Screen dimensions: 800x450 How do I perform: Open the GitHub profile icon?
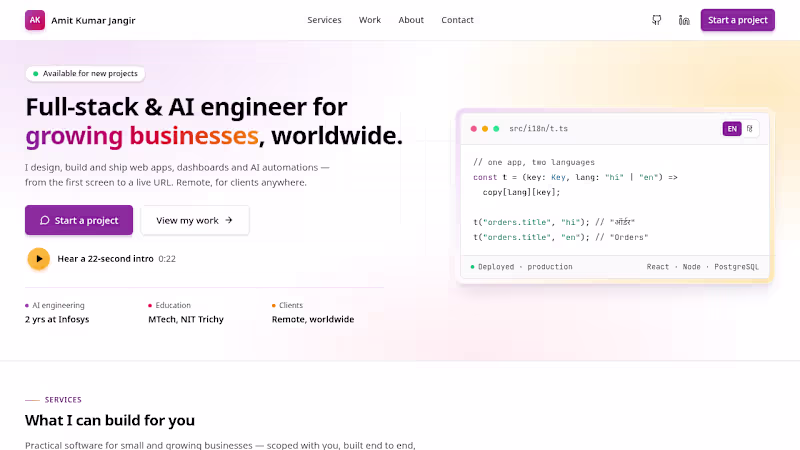[657, 20]
